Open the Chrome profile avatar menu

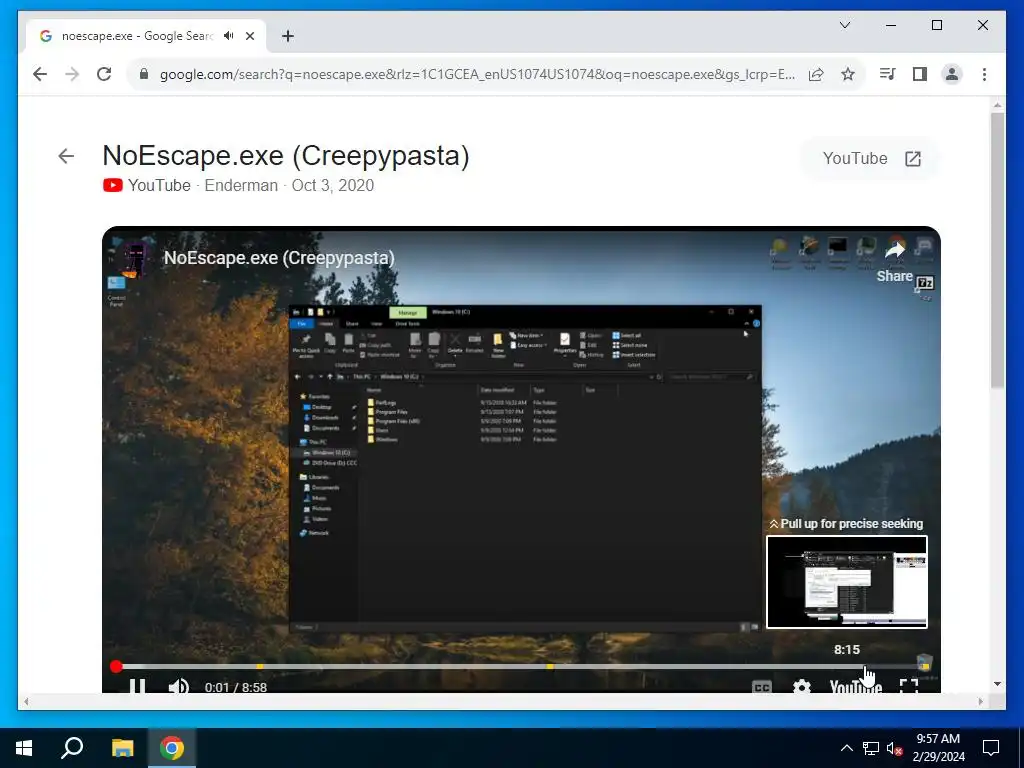(x=952, y=74)
